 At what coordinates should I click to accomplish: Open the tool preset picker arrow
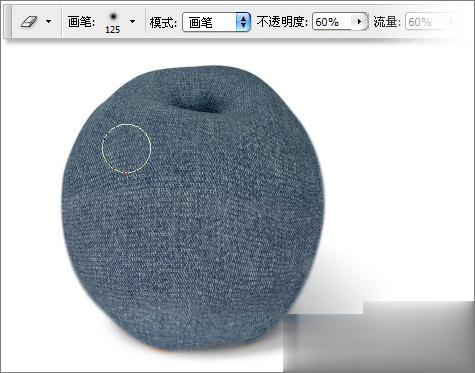tap(49, 22)
